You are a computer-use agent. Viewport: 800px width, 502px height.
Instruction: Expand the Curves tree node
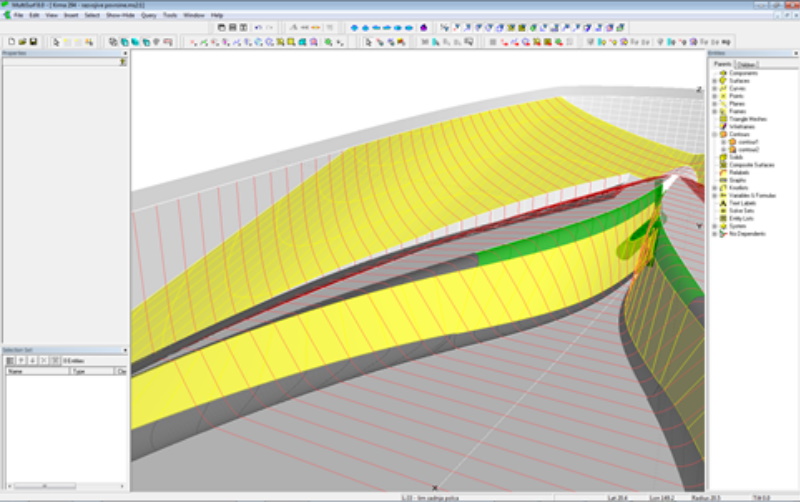coord(714,88)
